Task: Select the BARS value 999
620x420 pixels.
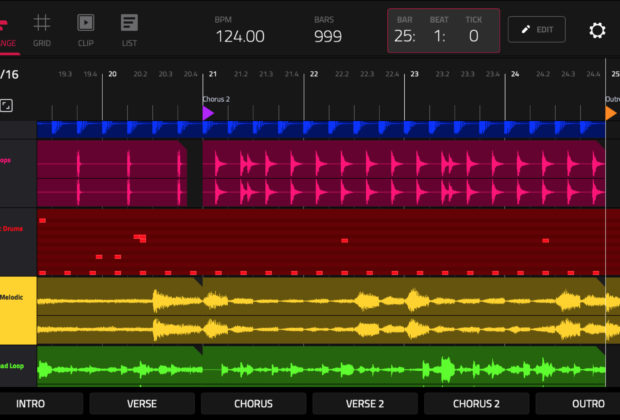Action: (328, 36)
